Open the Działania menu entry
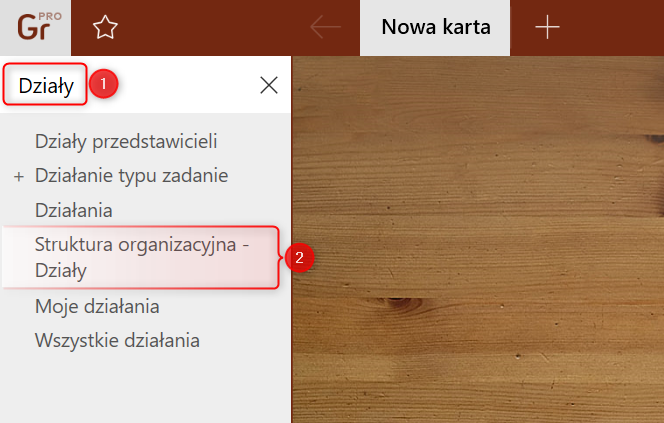This screenshot has width=664, height=423. pyautogui.click(x=74, y=210)
